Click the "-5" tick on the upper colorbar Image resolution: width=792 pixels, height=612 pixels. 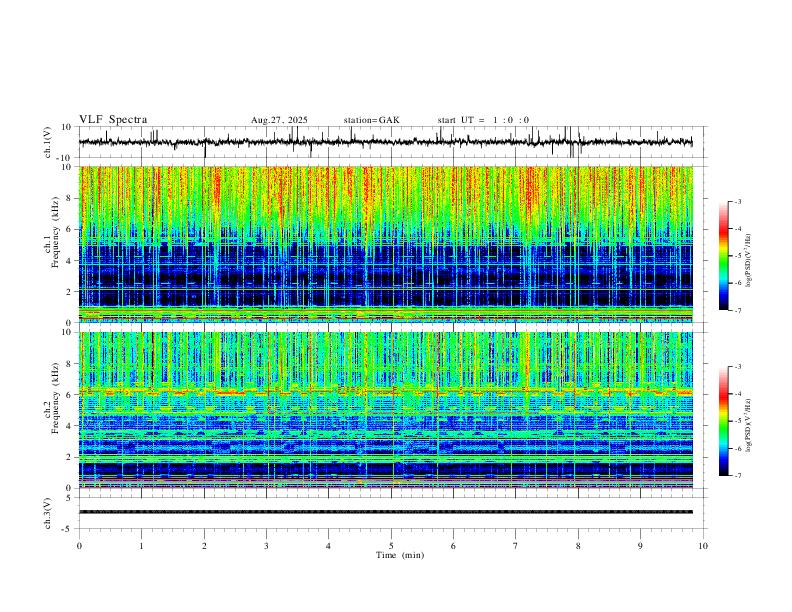coord(738,256)
